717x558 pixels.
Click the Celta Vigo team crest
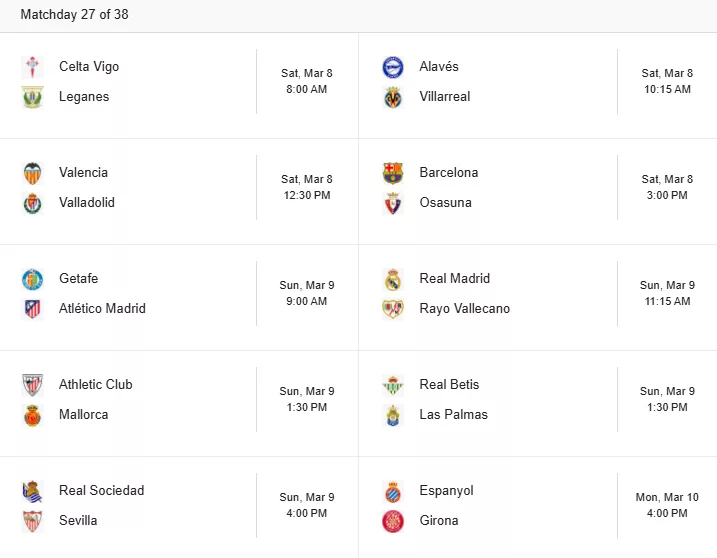[32, 67]
